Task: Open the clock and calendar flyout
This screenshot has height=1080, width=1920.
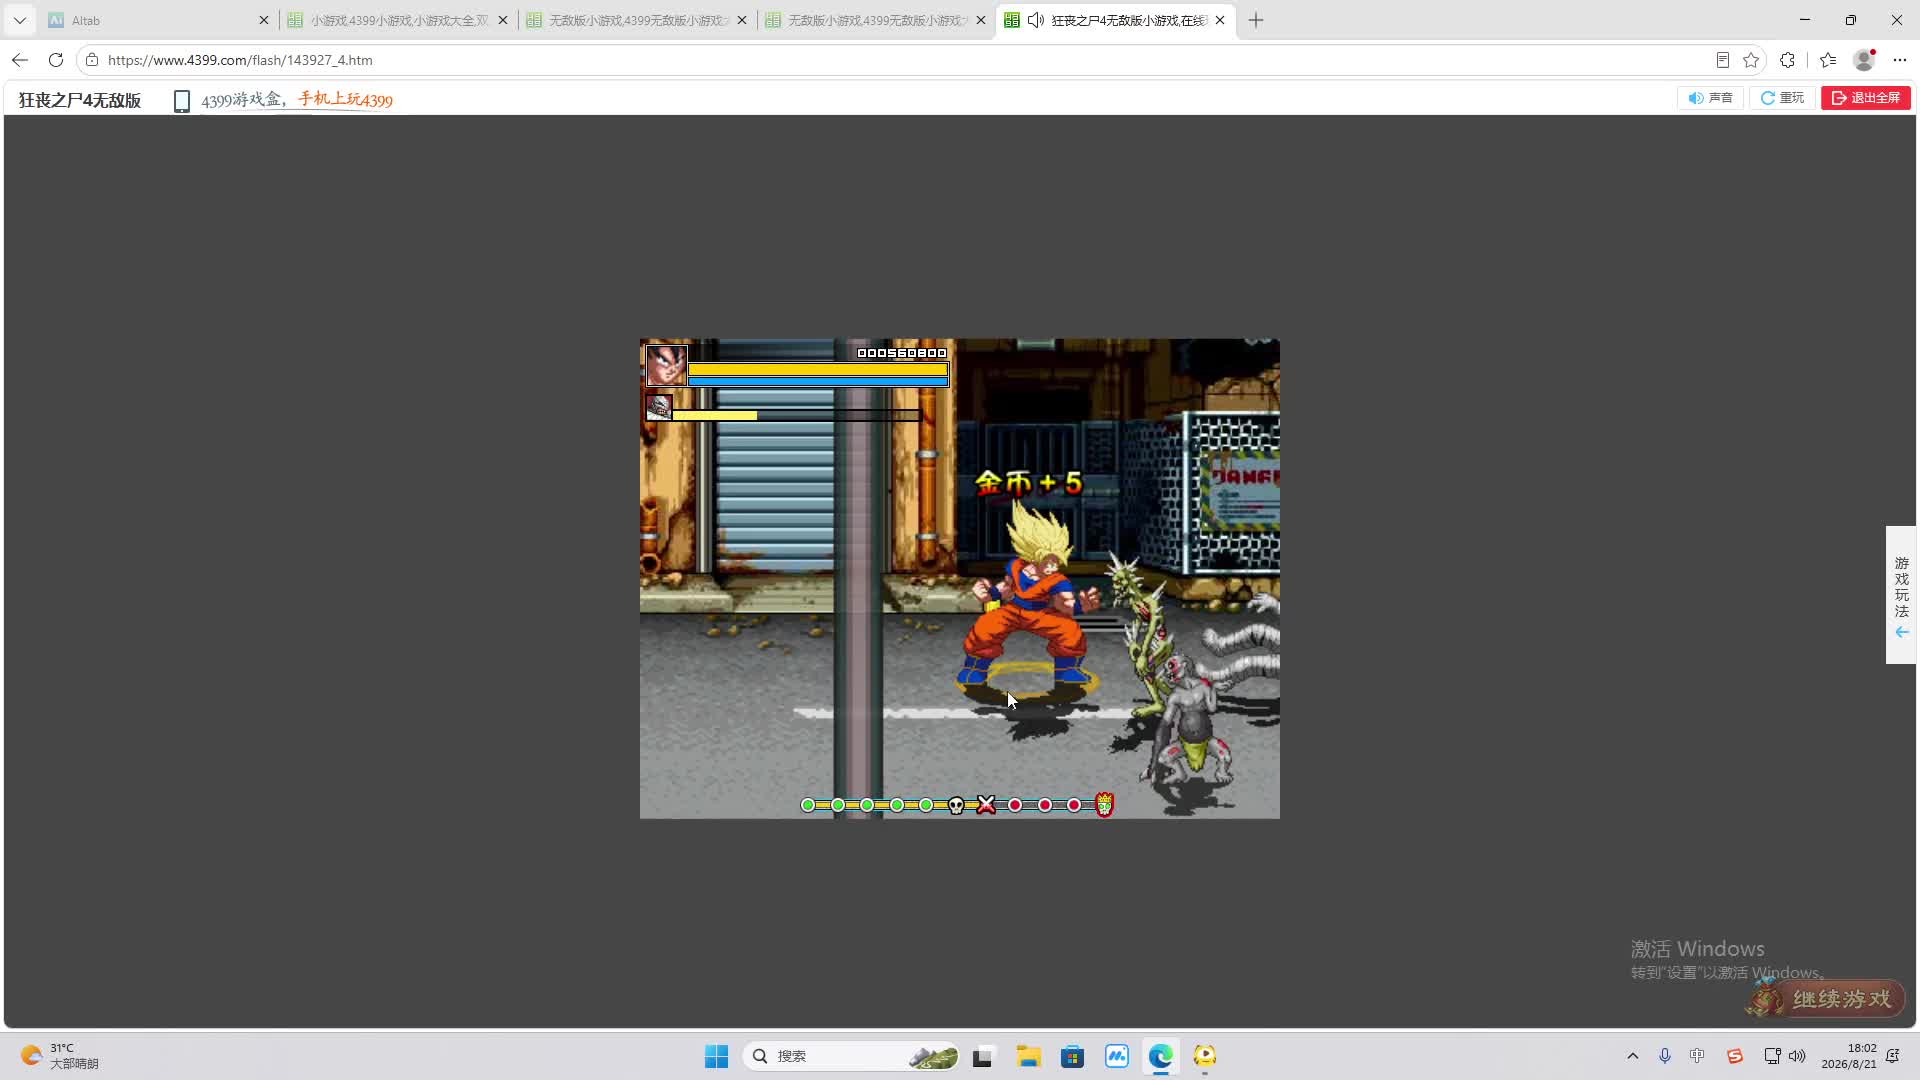Action: coord(1849,1056)
